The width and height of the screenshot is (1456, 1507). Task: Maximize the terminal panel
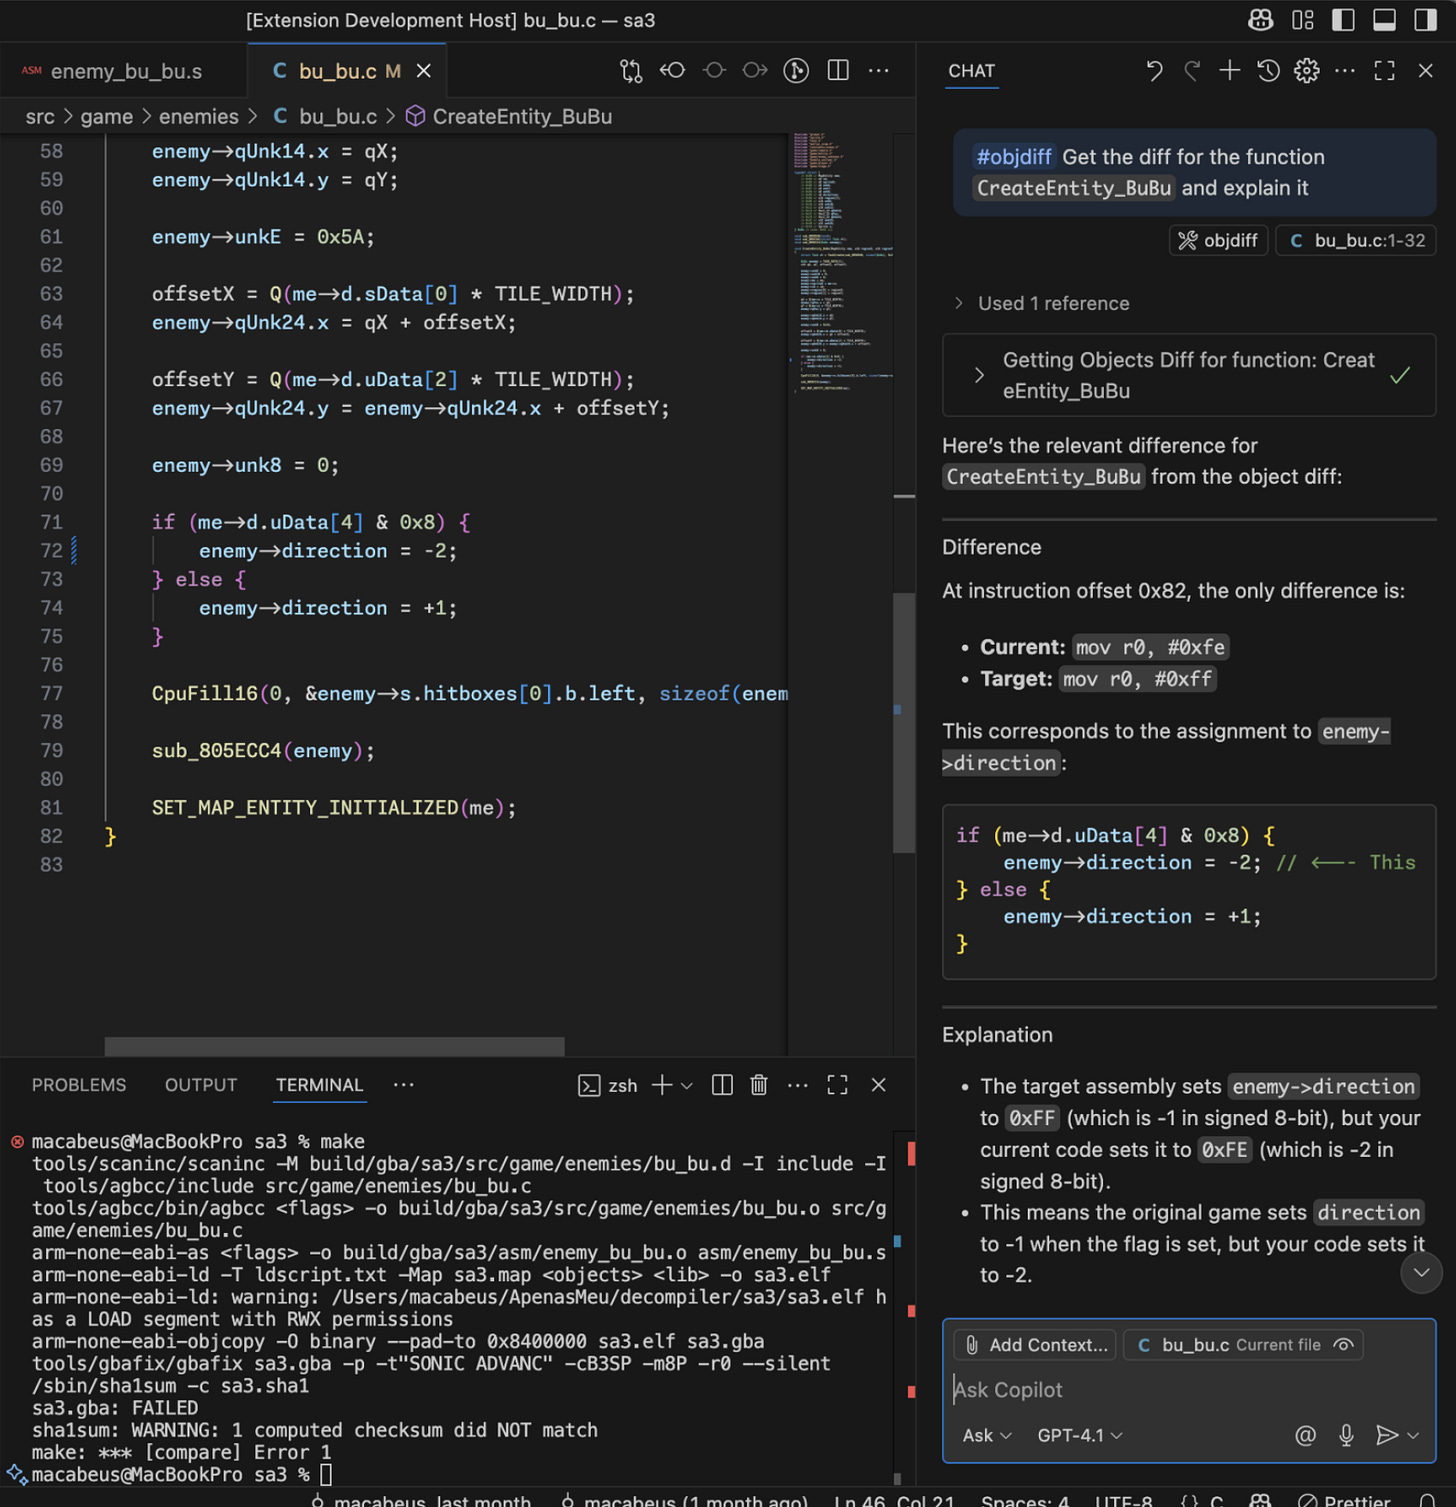(838, 1085)
